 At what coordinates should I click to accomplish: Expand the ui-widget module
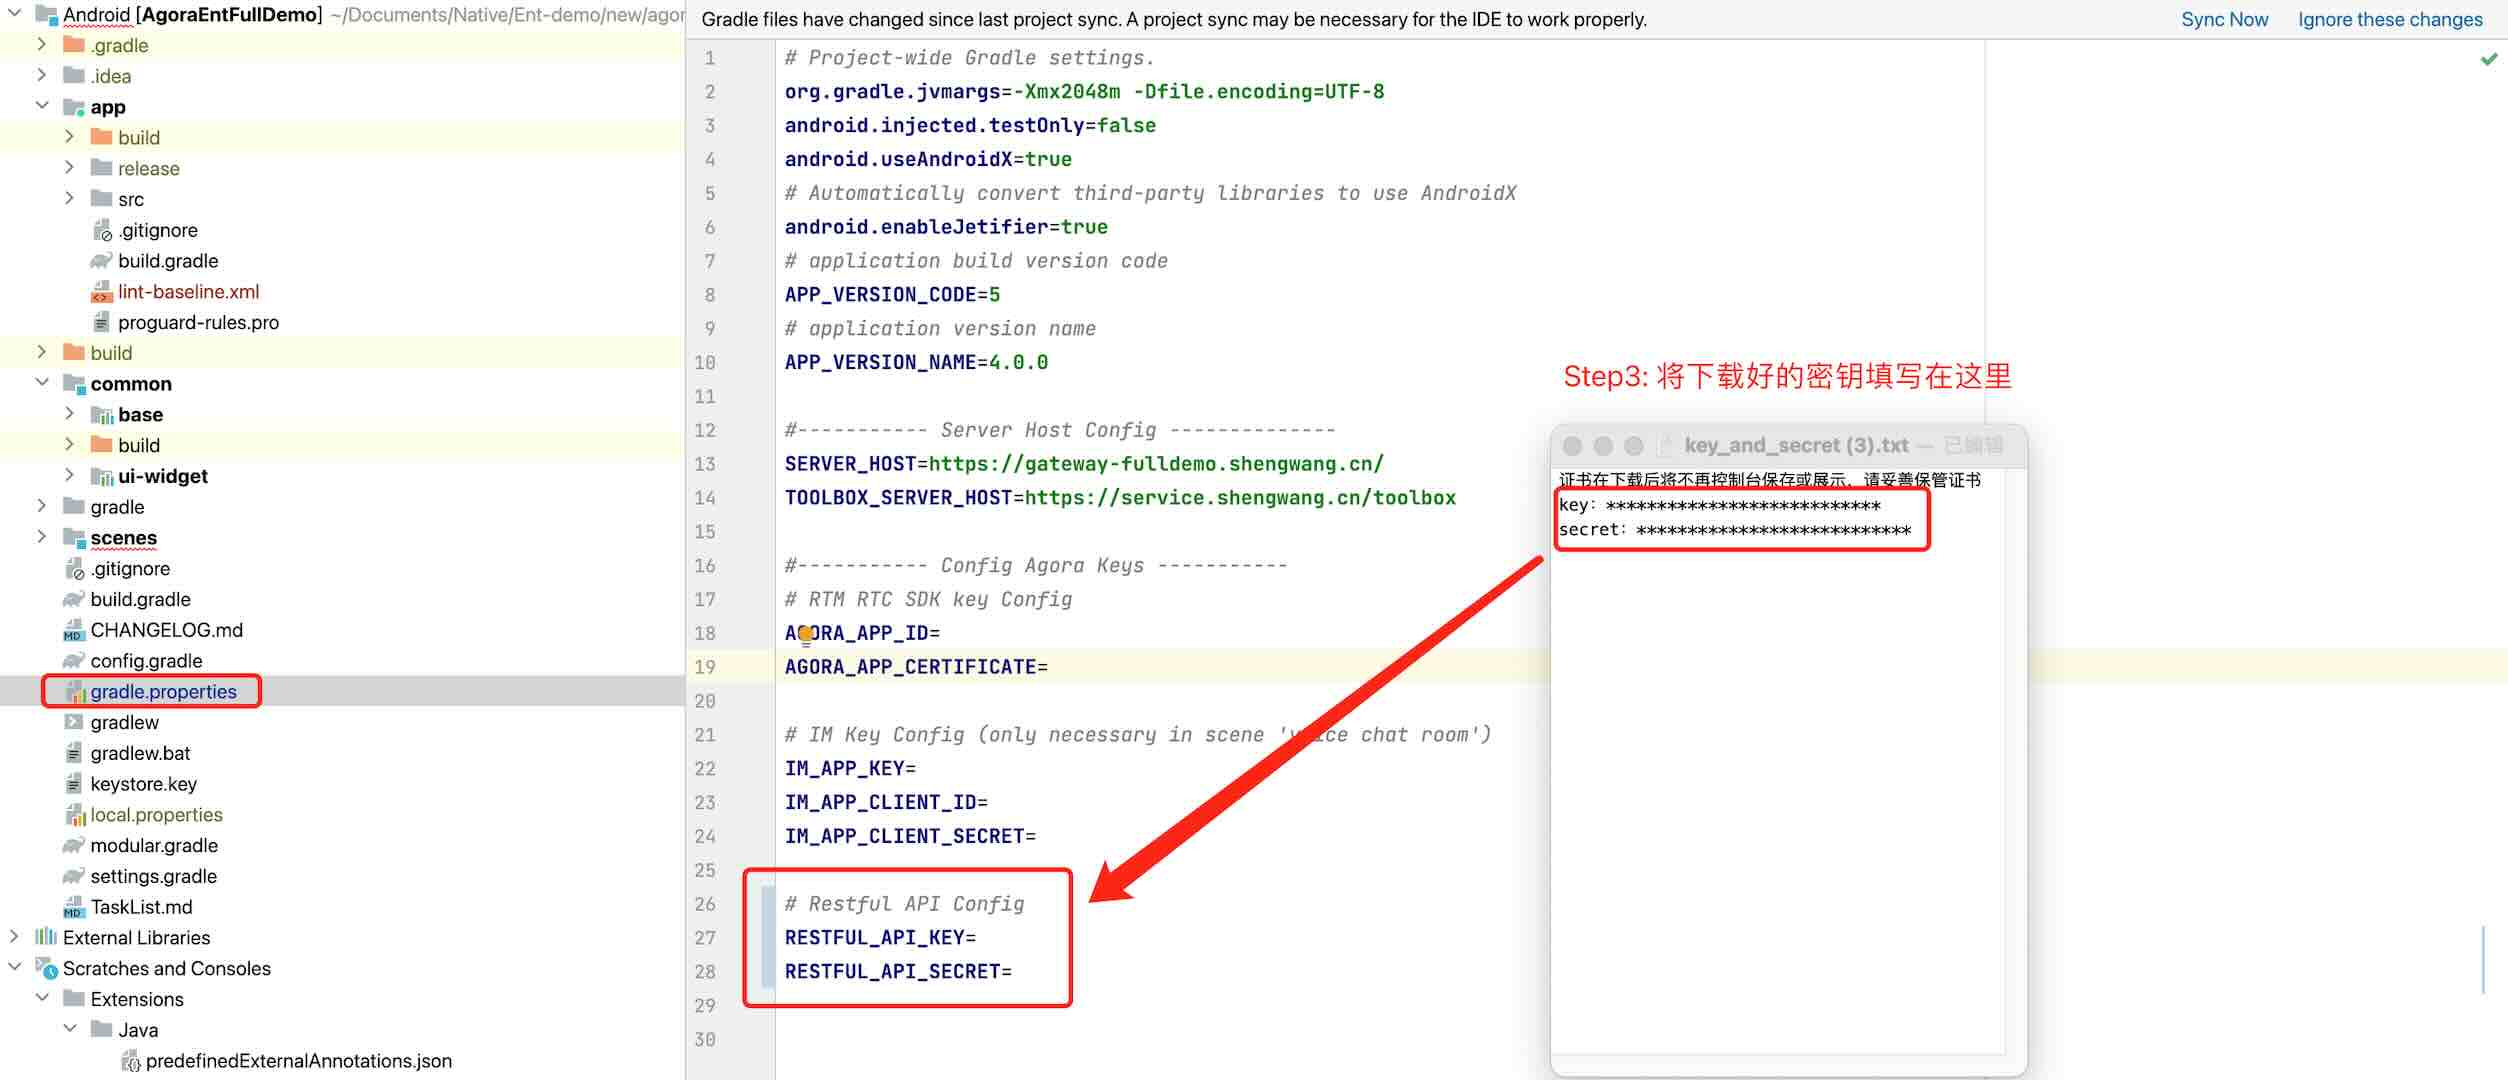pos(69,474)
